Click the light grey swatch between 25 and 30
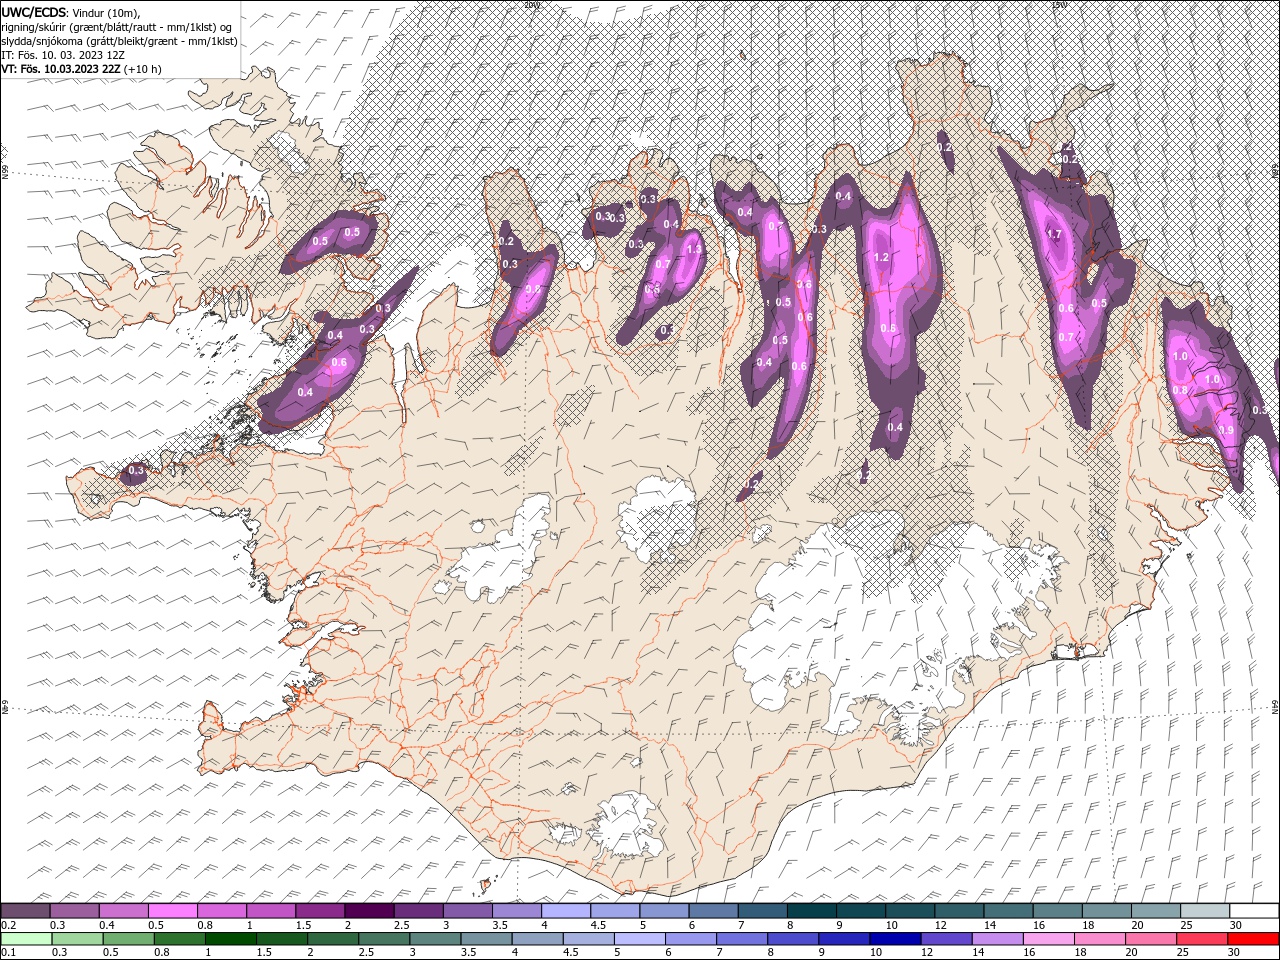 (1205, 911)
